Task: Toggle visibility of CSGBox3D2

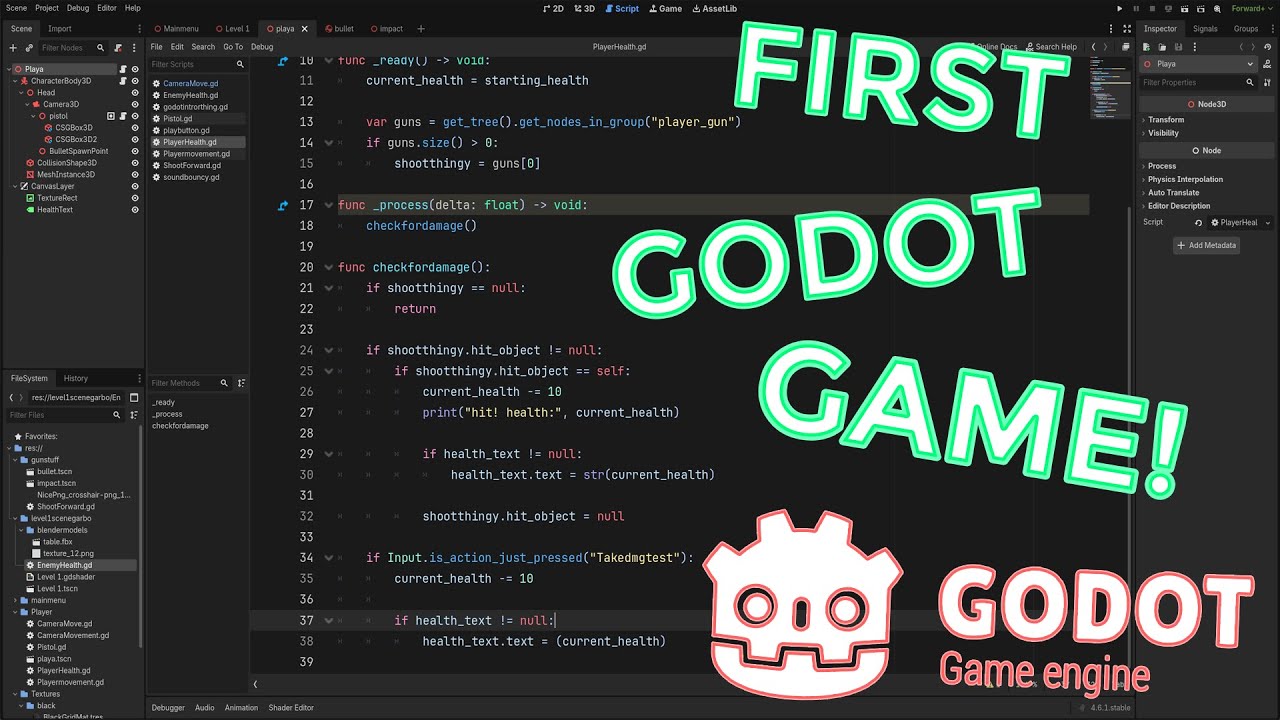Action: (x=135, y=139)
